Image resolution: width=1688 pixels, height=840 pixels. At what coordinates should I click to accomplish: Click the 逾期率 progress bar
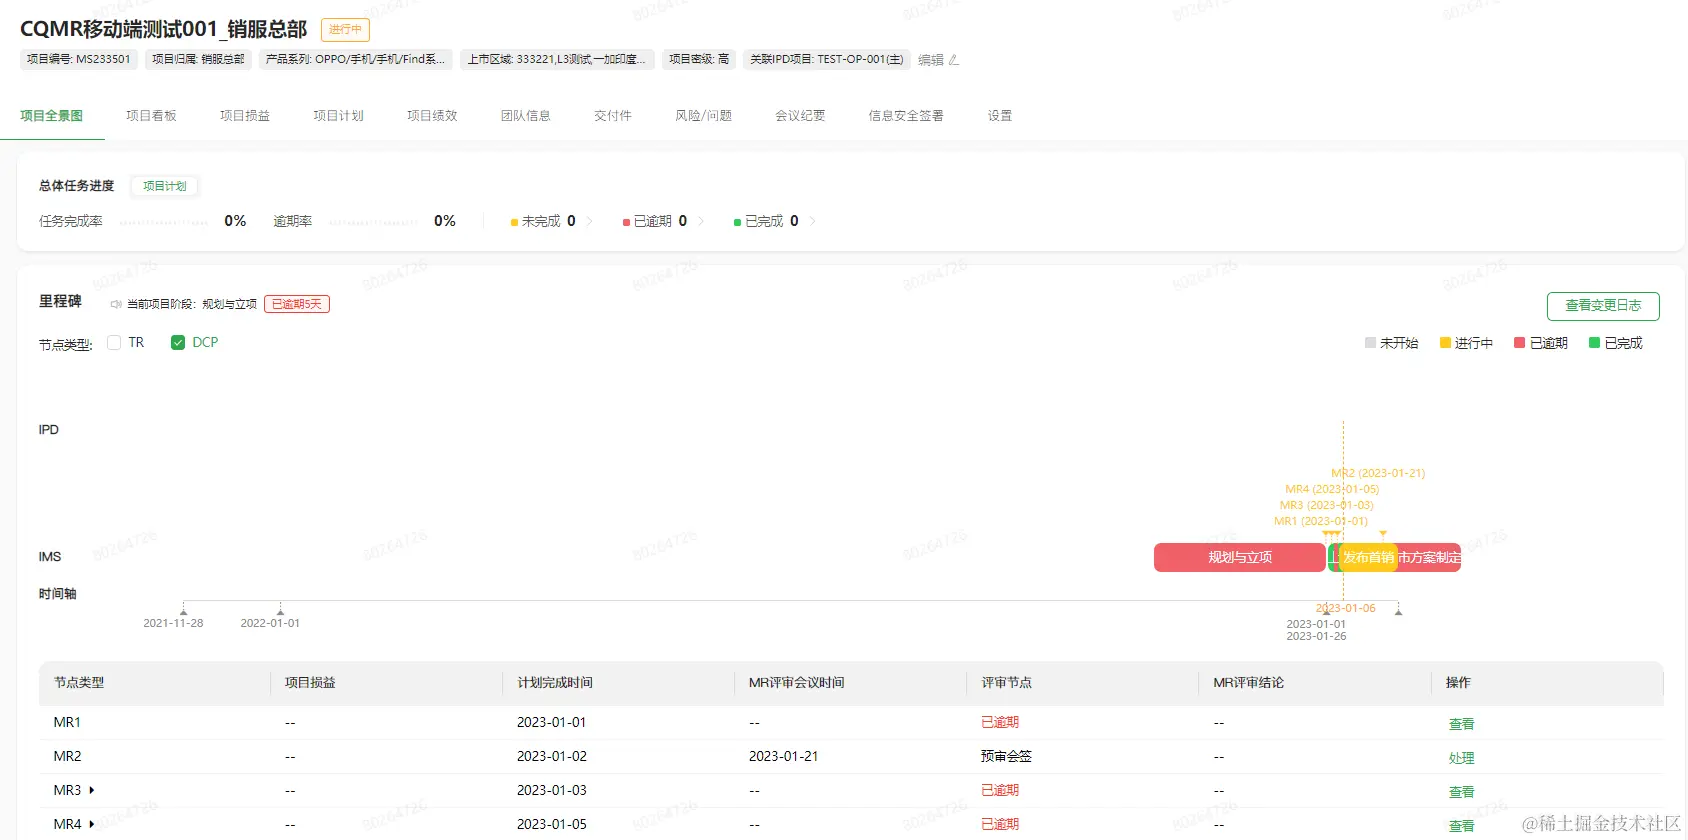pos(373,222)
